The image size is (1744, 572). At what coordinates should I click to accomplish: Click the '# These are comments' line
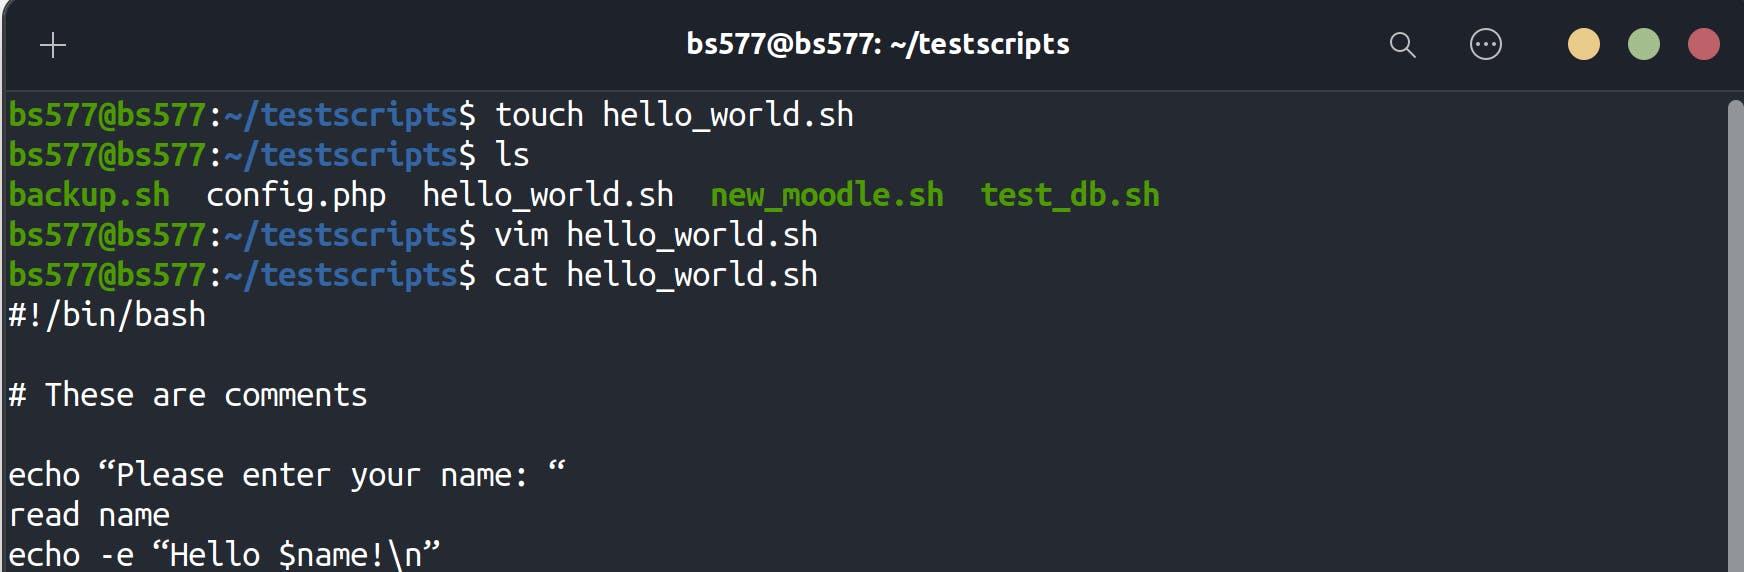(x=188, y=395)
